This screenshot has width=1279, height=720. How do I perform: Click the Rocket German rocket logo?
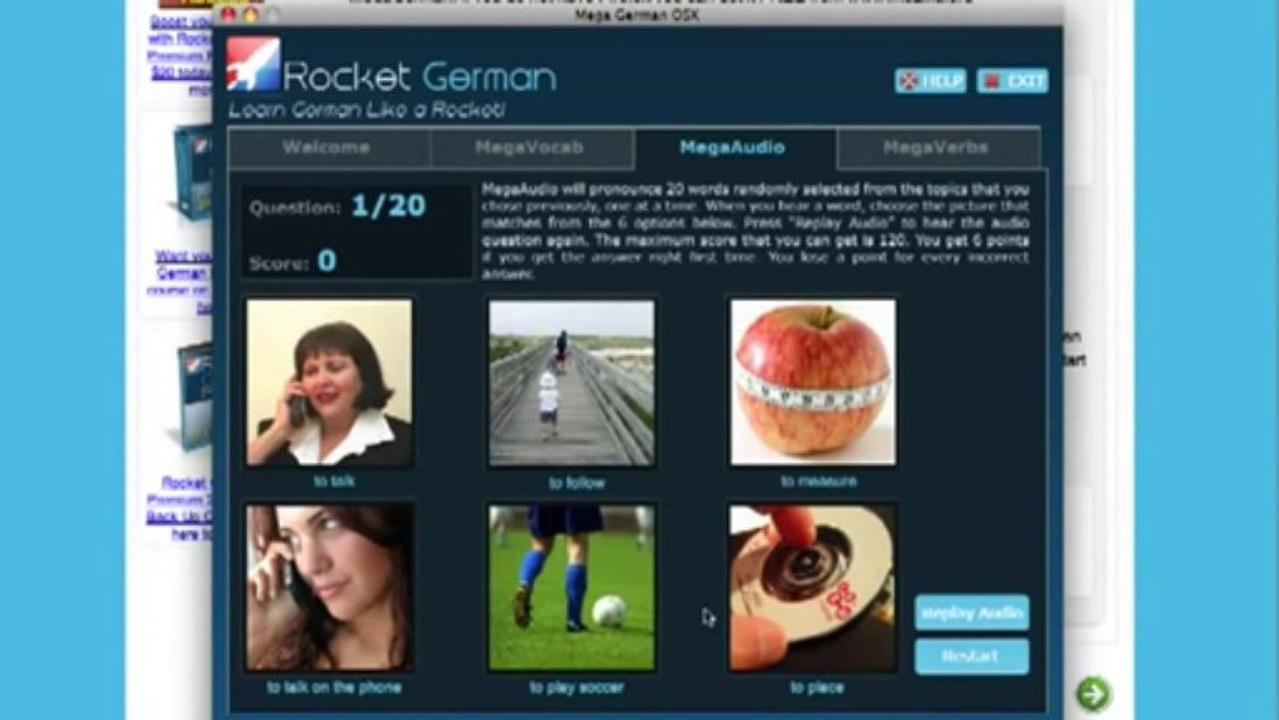click(x=252, y=64)
